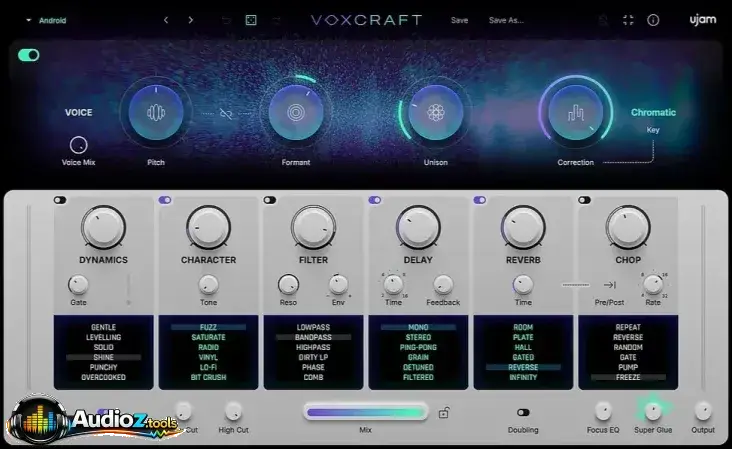Image resolution: width=732 pixels, height=449 pixels.
Task: Disable the Delay module switch
Action: pyautogui.click(x=375, y=200)
